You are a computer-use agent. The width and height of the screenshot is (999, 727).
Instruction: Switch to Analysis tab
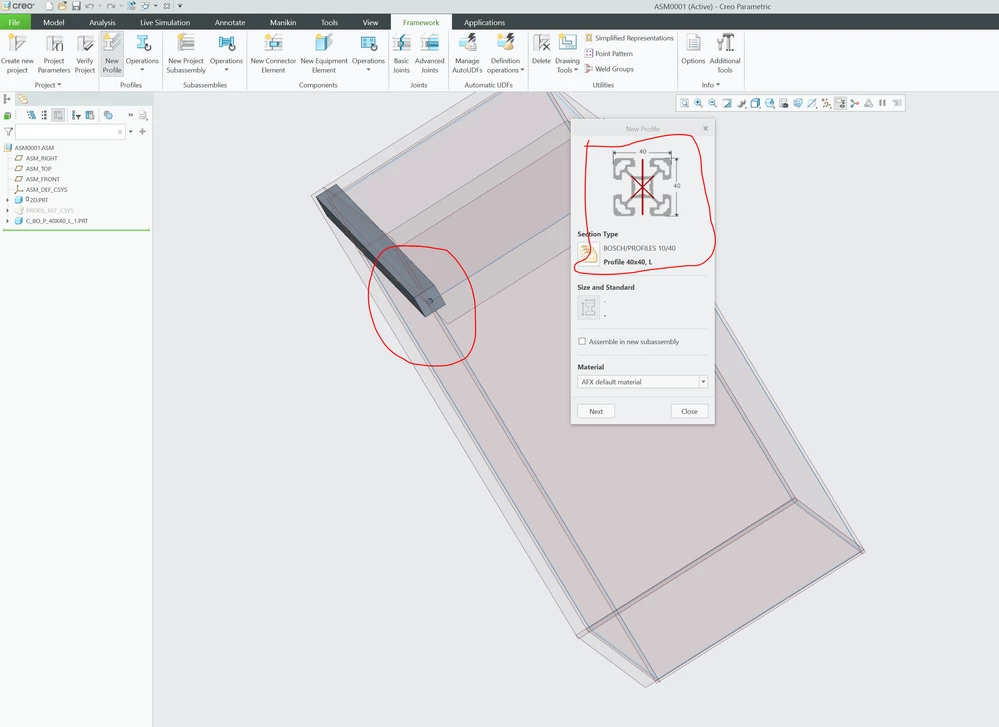point(102,22)
